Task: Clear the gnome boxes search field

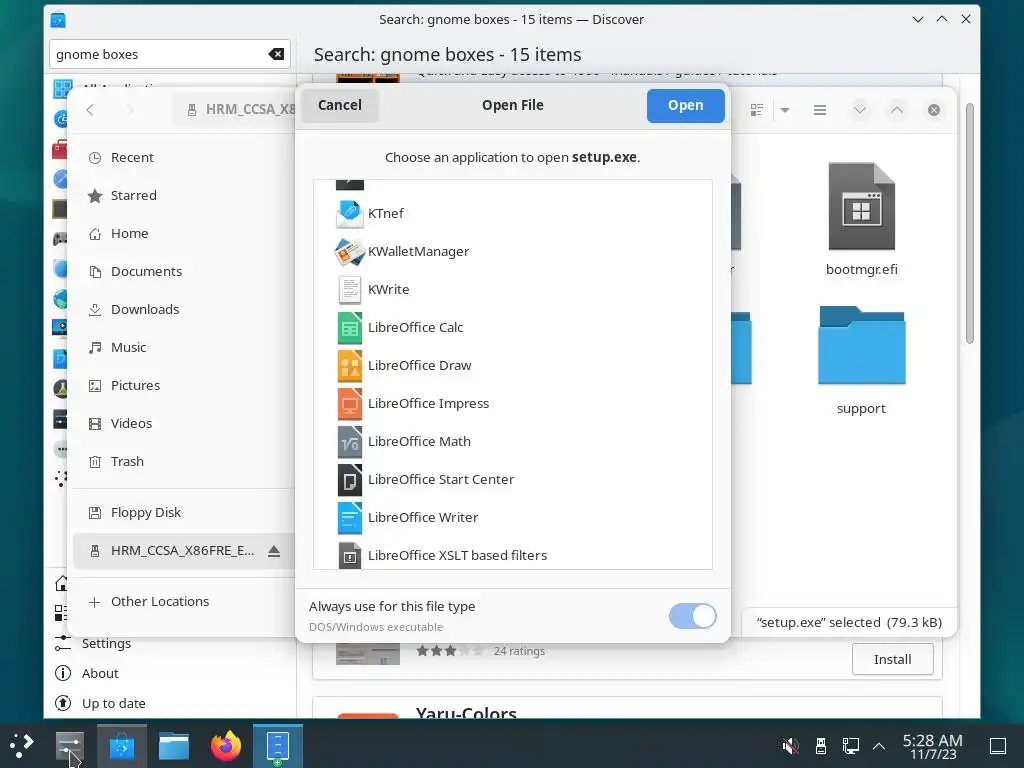Action: [x=276, y=54]
